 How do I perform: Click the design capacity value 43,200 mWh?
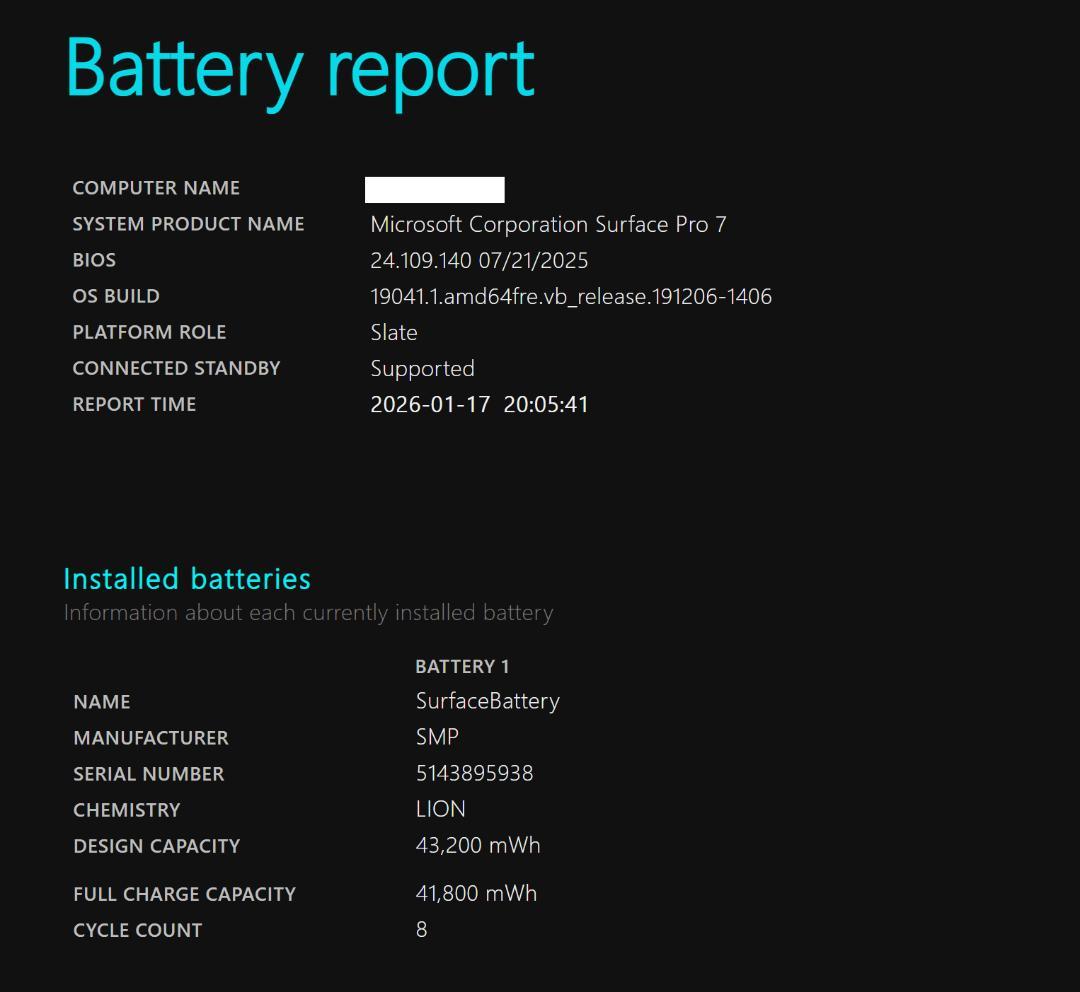click(477, 845)
